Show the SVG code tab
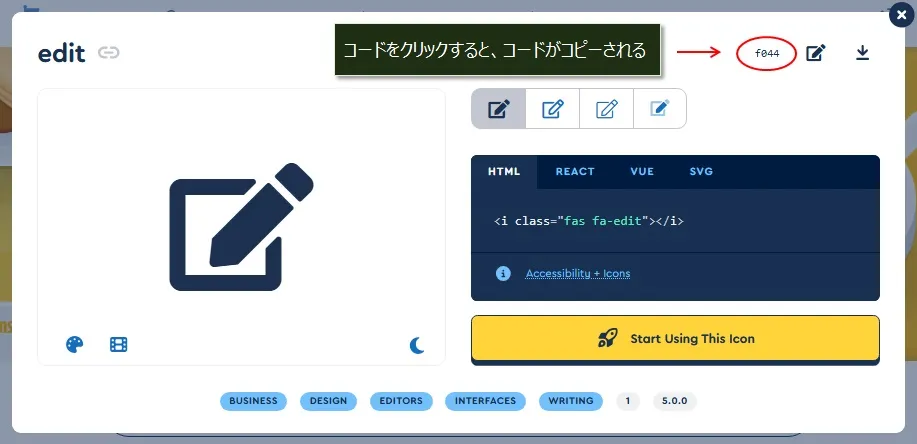Viewport: 917px width, 444px height. pos(701,172)
